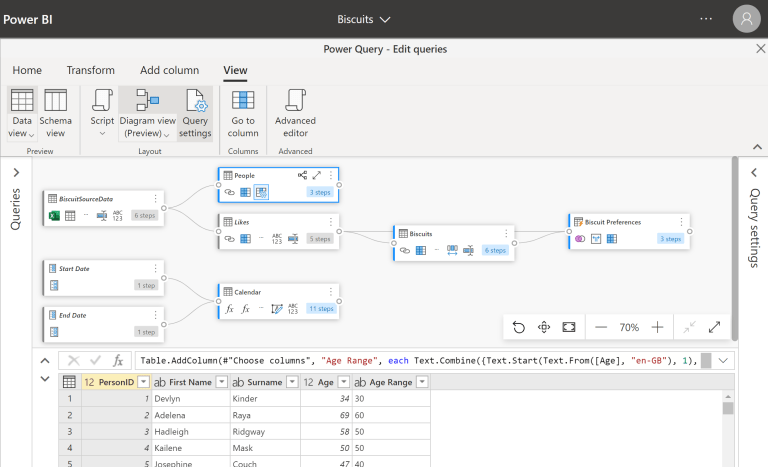Open the Home ribbon tab
Viewport: 768px width, 467px height.
(27, 70)
